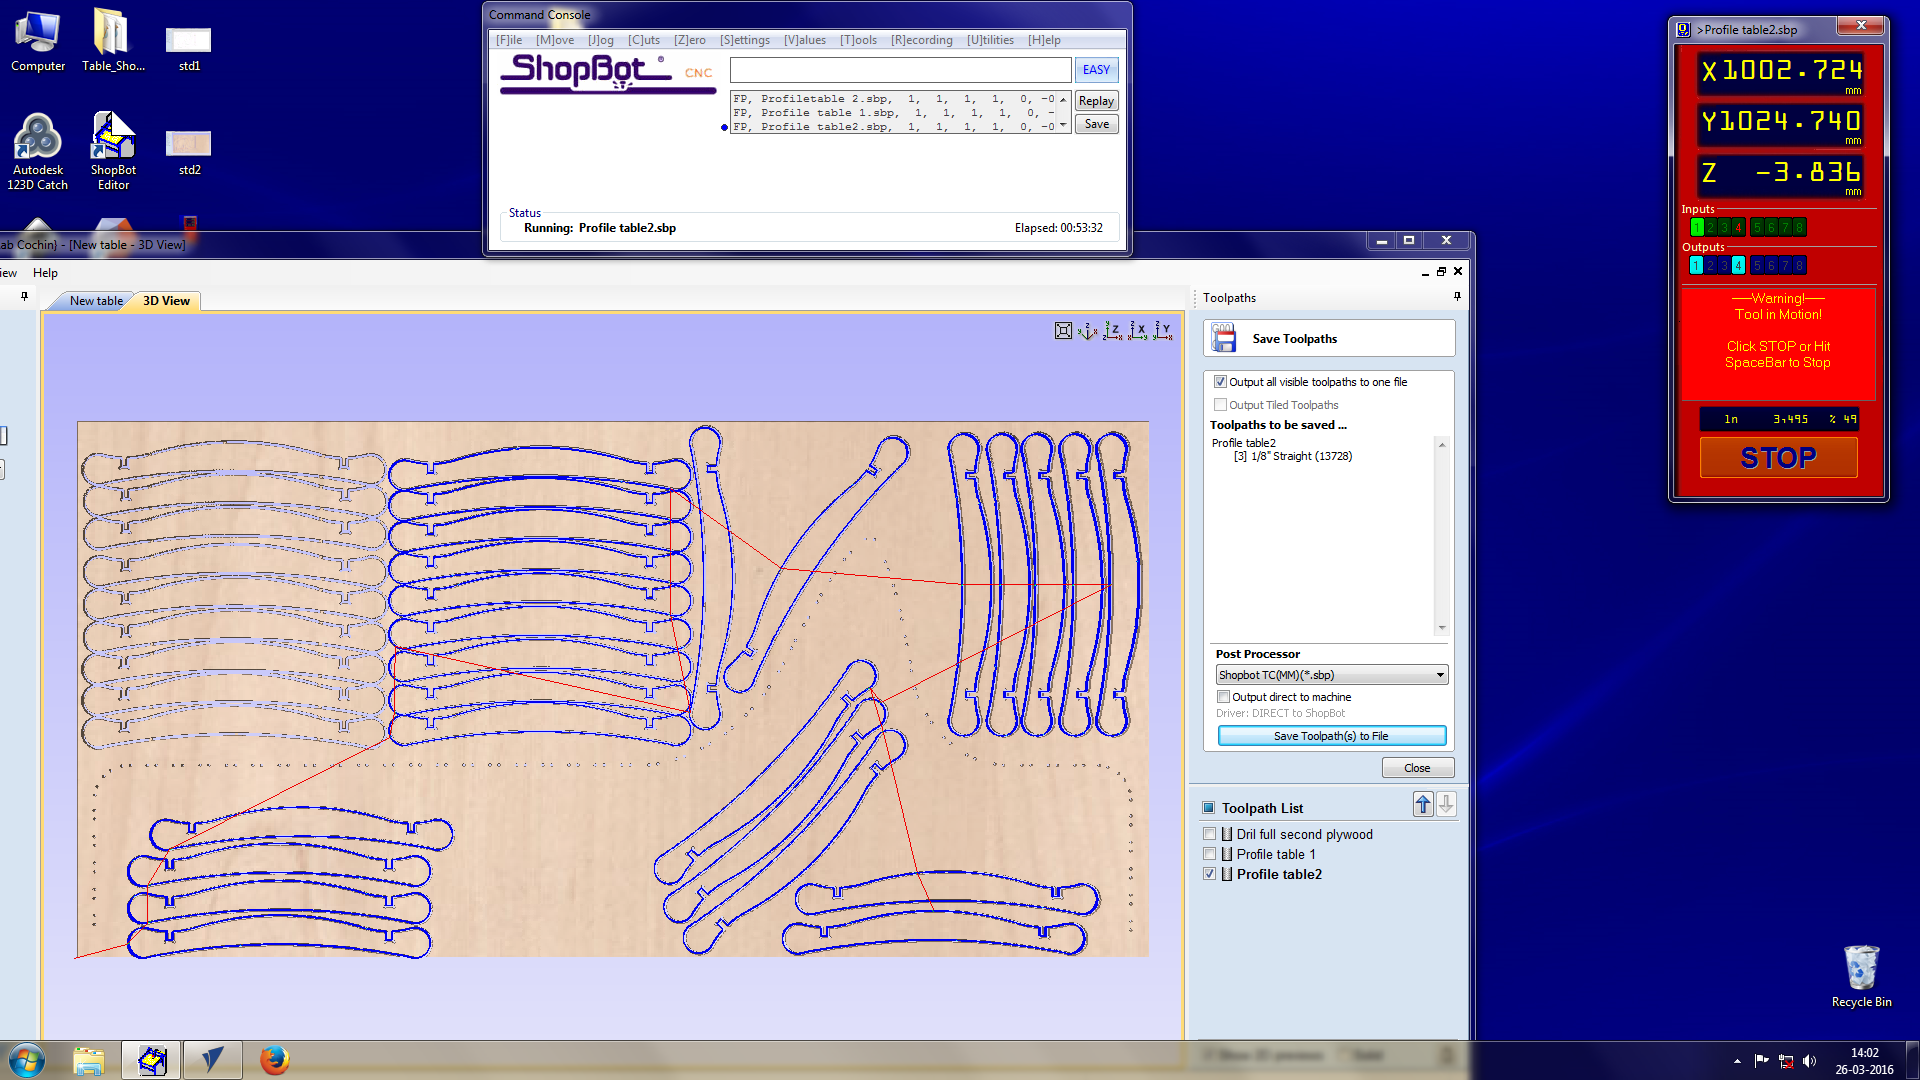Open [S]ettings menu in Command Console
This screenshot has width=1920, height=1080.
point(745,40)
